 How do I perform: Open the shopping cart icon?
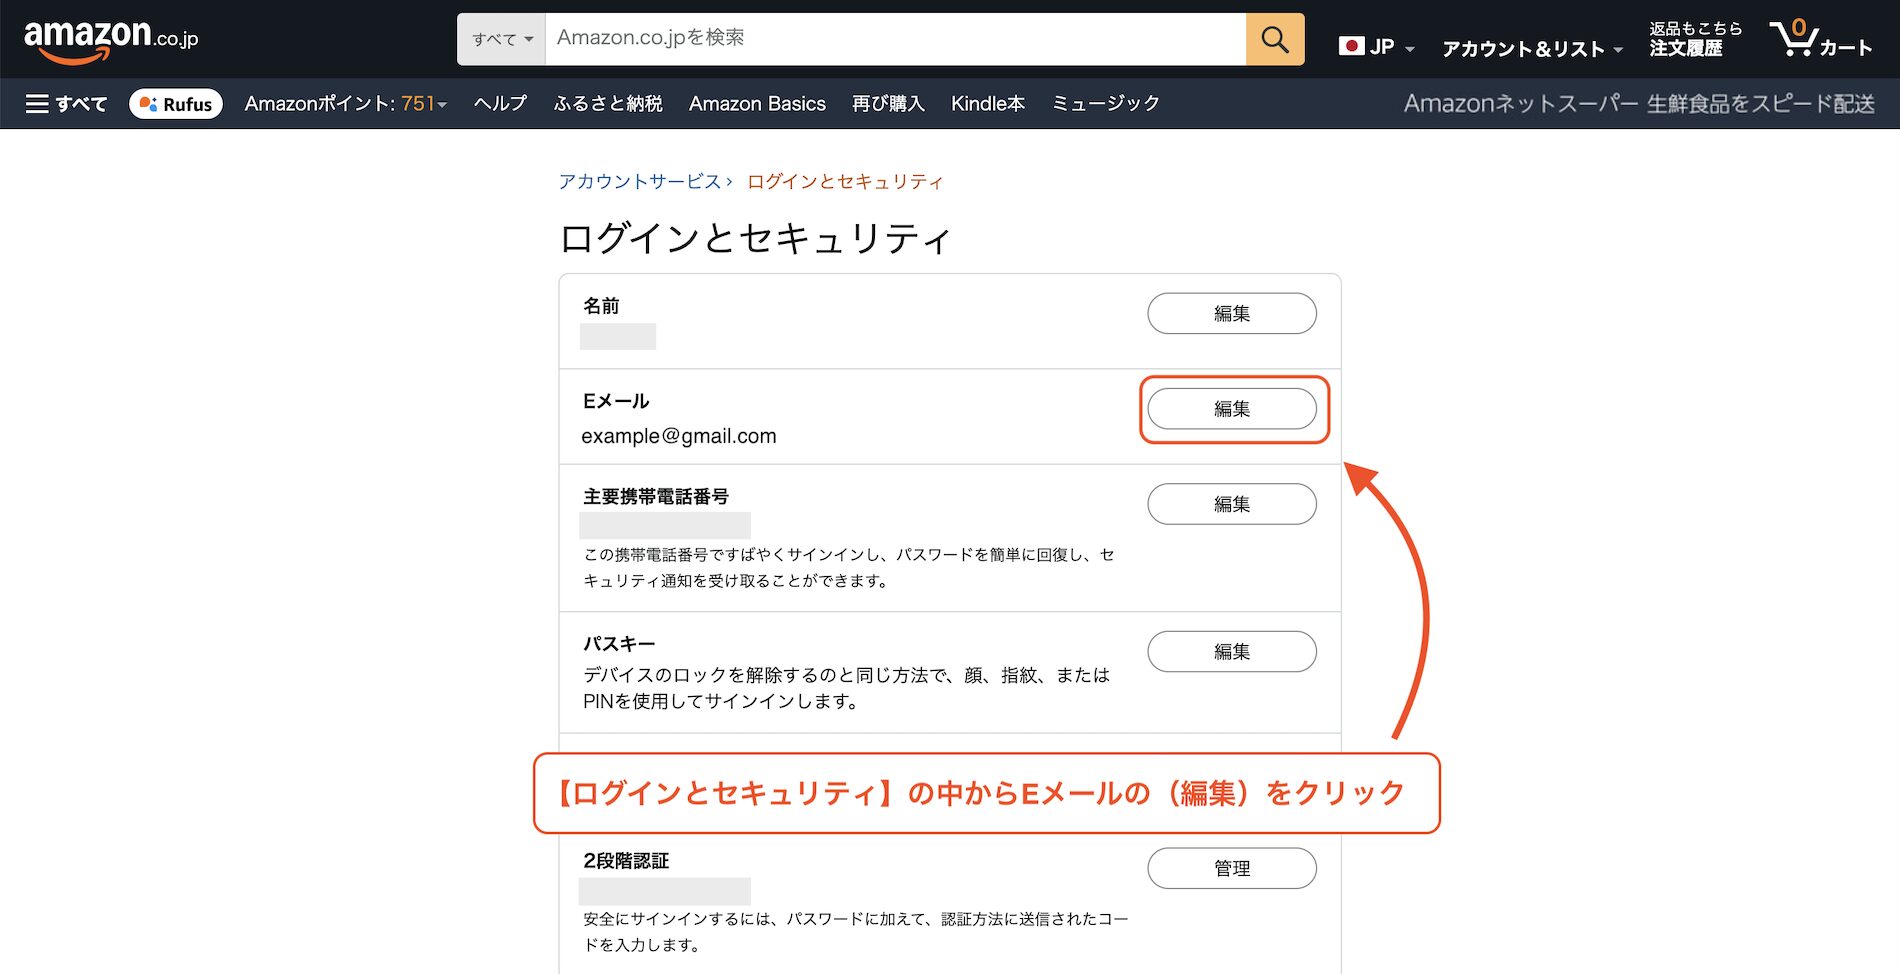[1819, 40]
